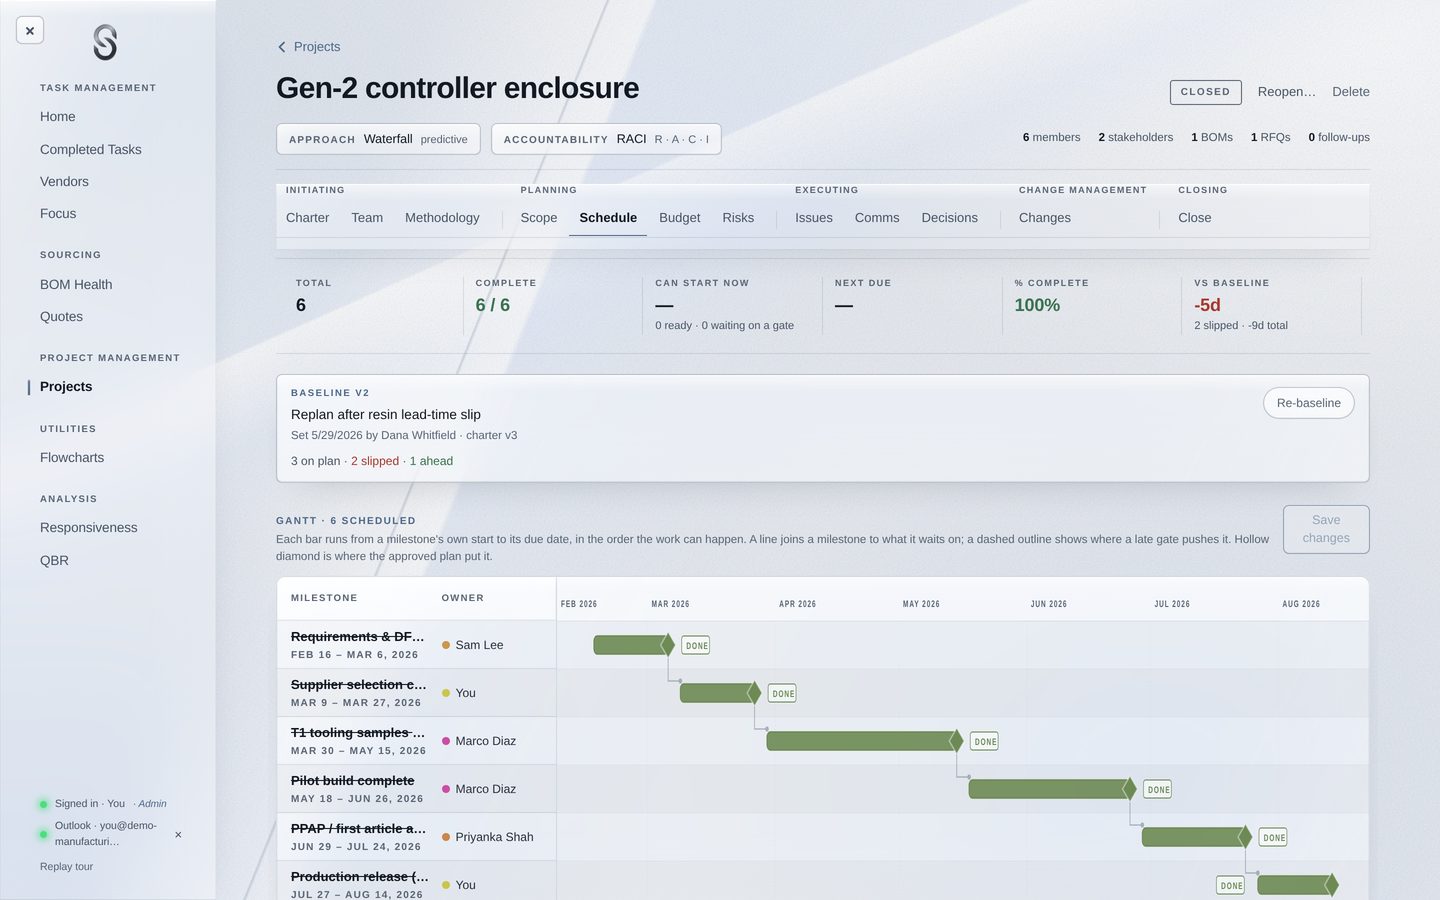Open Vendors page

pyautogui.click(x=64, y=181)
